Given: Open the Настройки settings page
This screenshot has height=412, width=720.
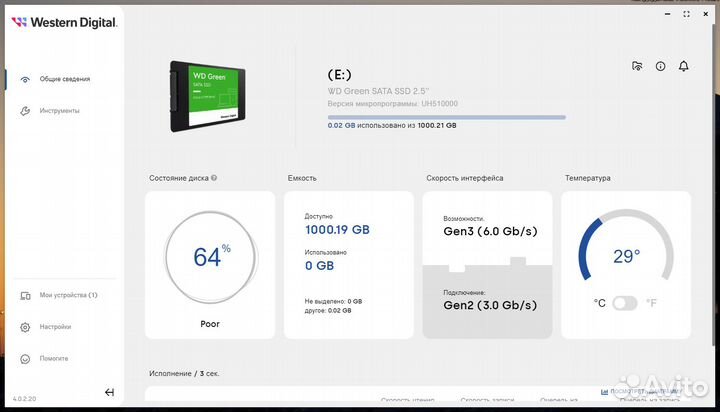Looking at the screenshot, I should click(x=45, y=327).
